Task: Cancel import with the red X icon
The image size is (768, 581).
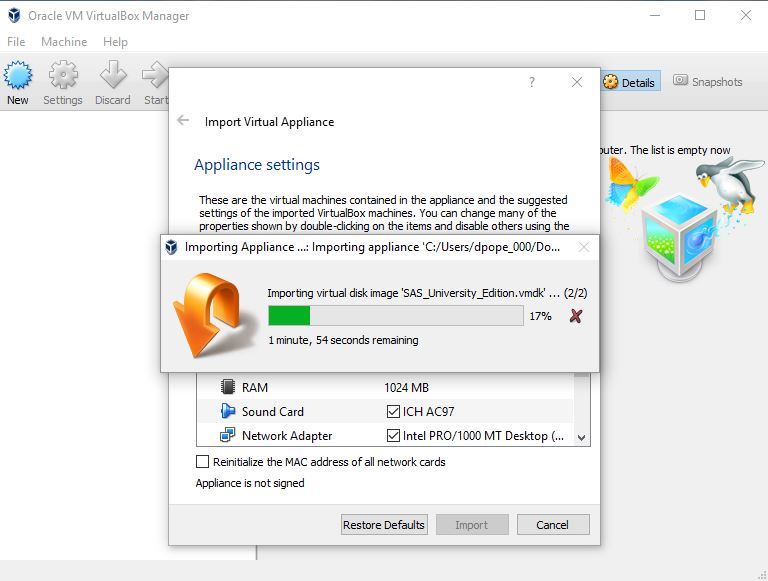Action: [576, 316]
